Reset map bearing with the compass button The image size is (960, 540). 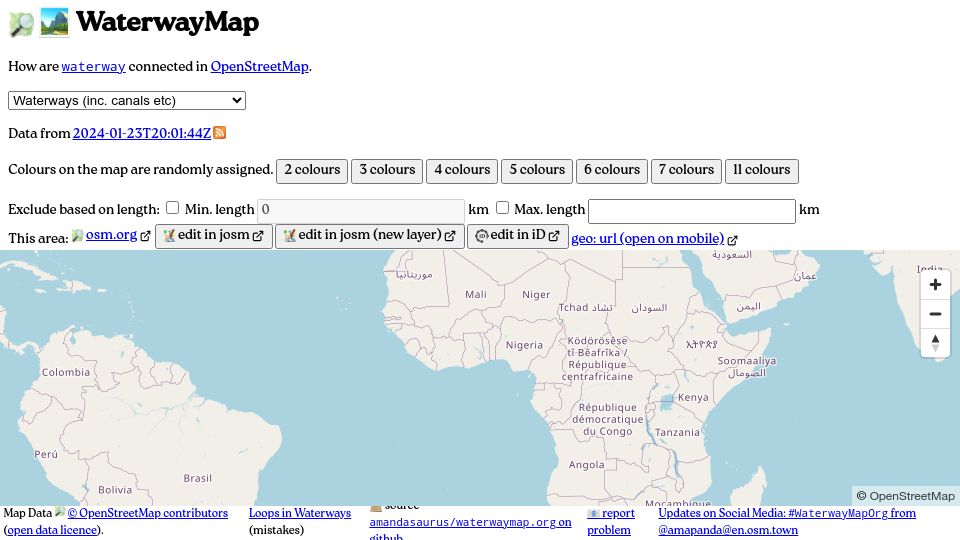tap(935, 343)
